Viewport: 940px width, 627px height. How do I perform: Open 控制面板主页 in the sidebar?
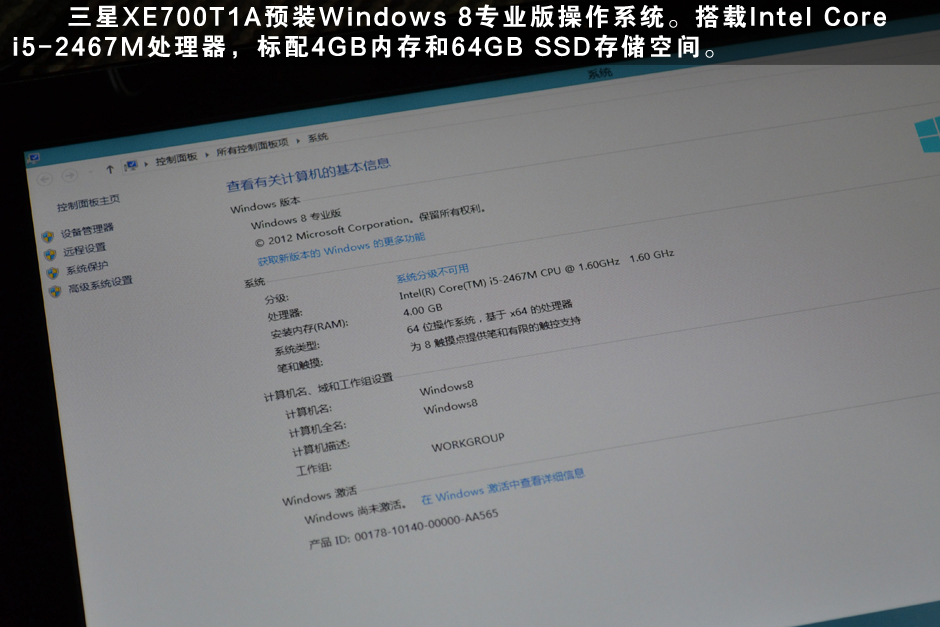pos(88,203)
